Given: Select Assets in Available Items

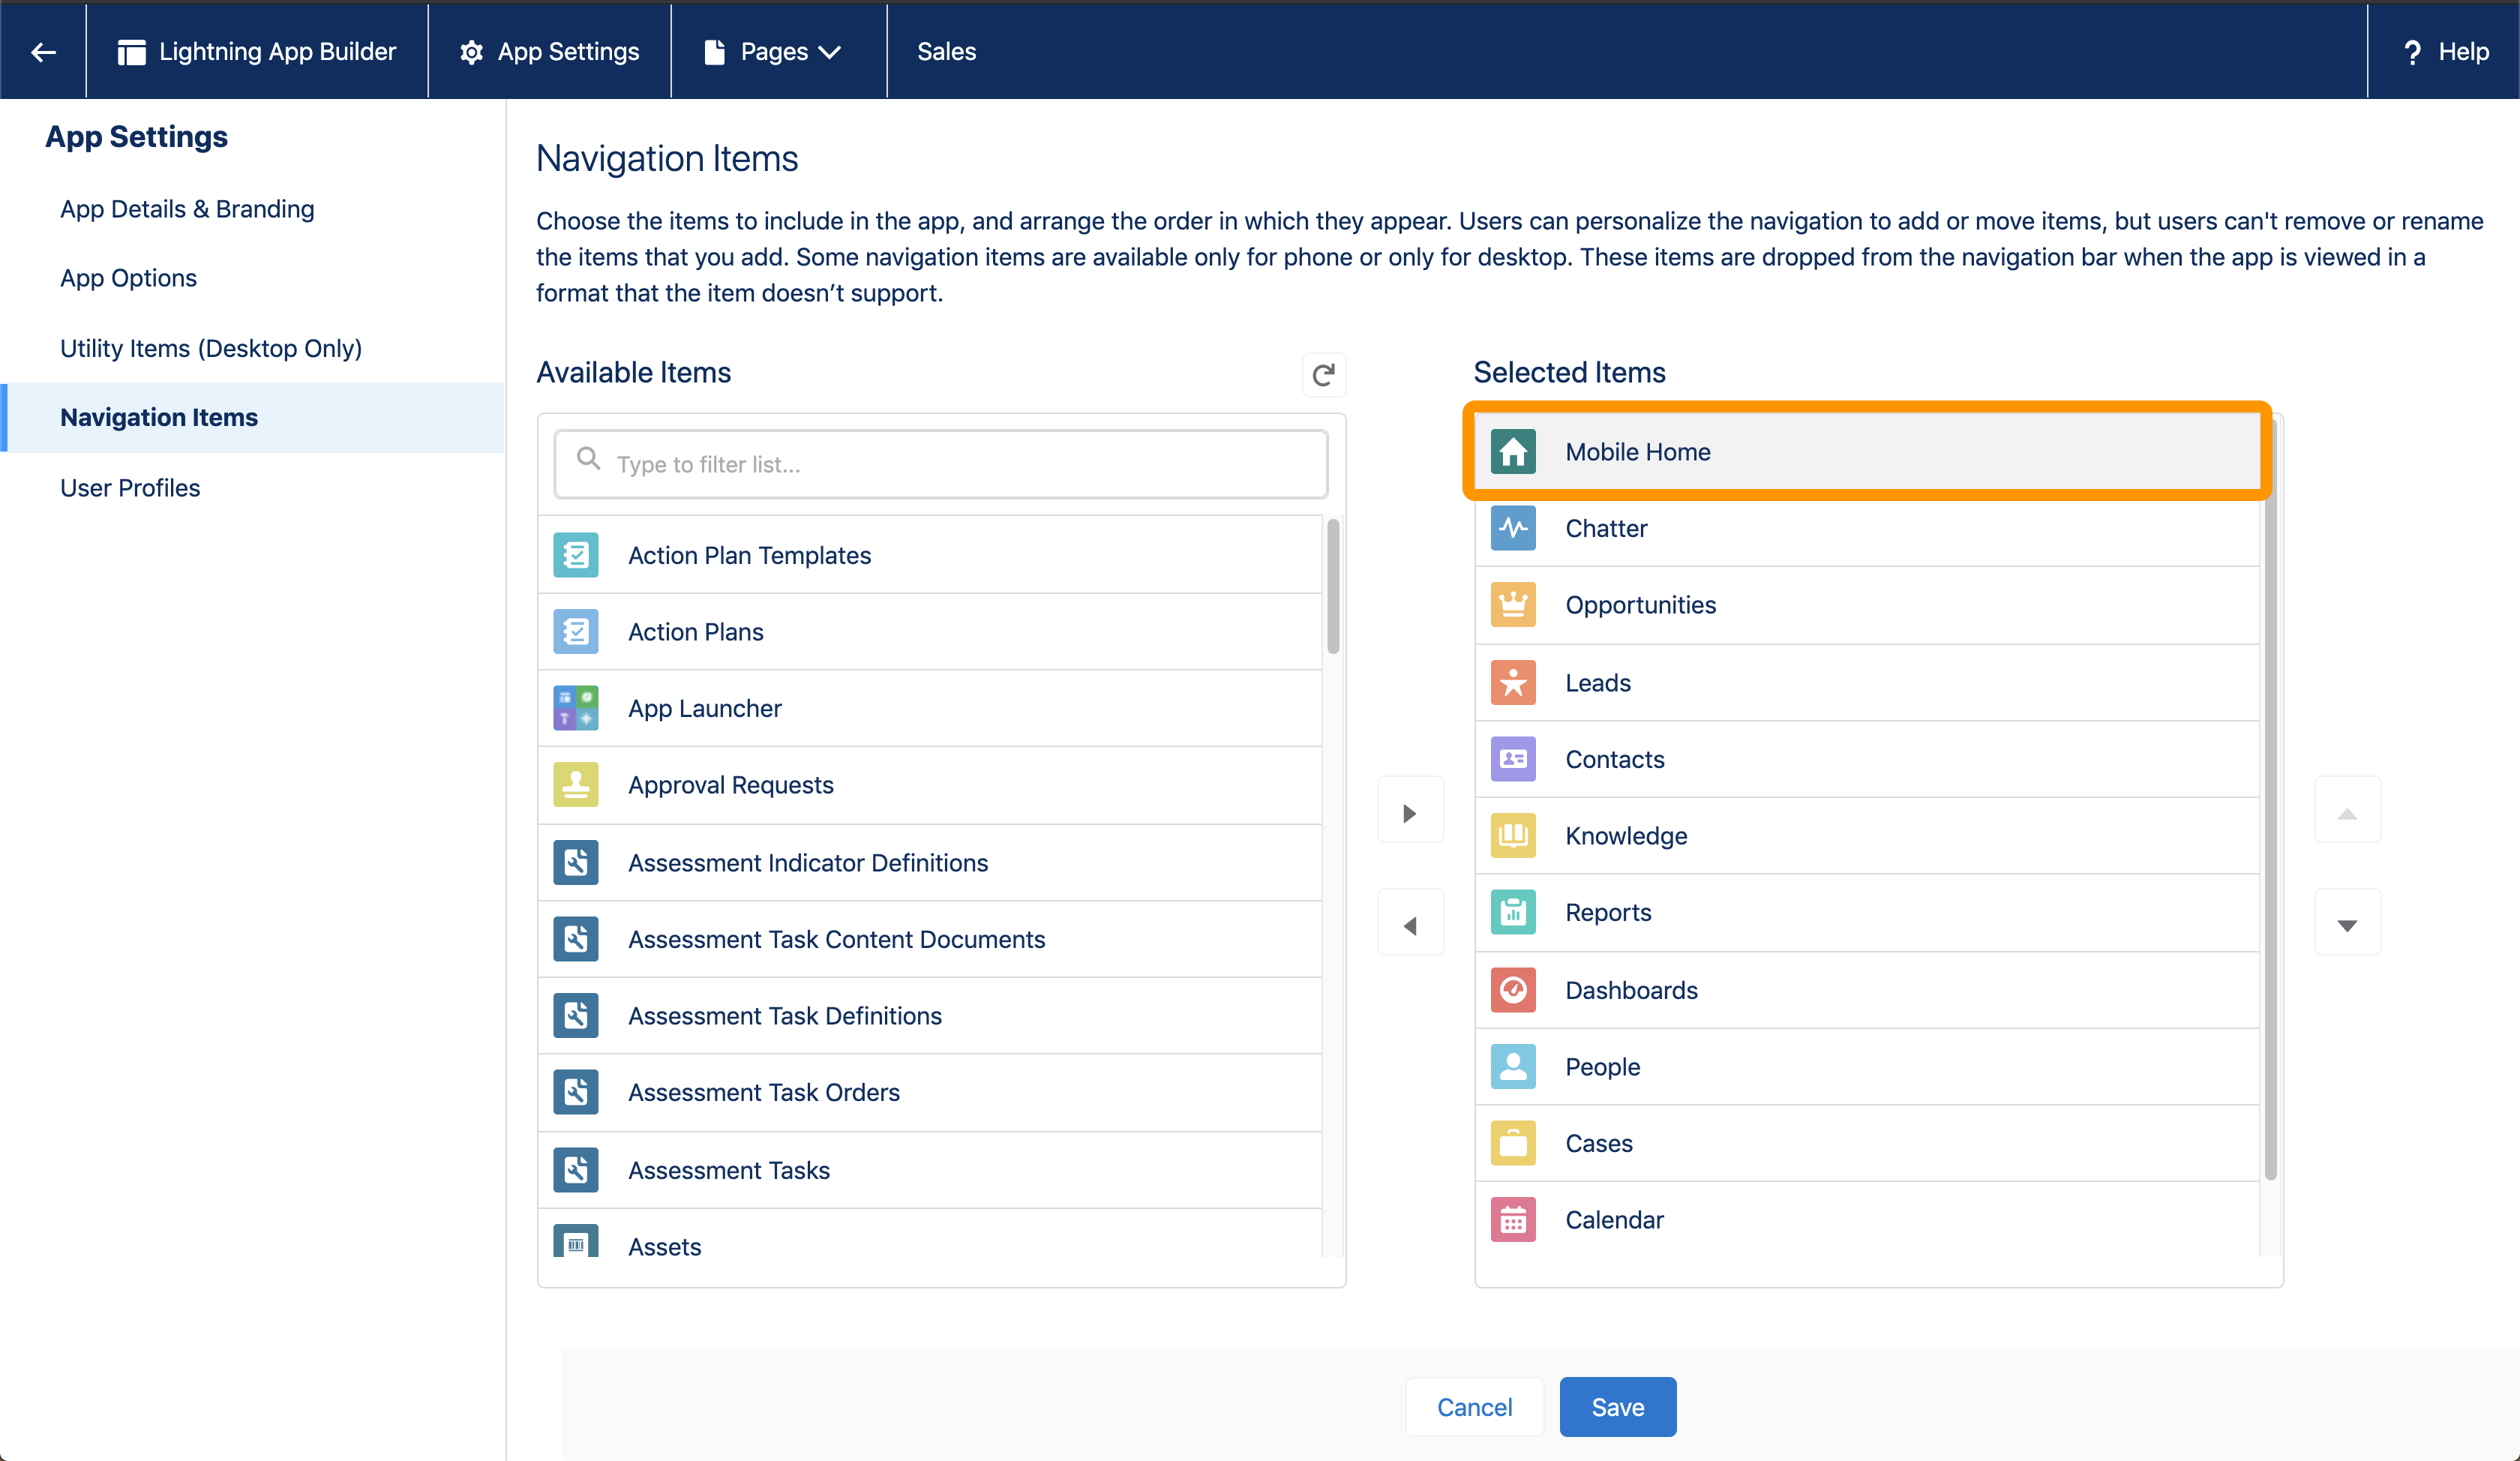Looking at the screenshot, I should click(664, 1247).
